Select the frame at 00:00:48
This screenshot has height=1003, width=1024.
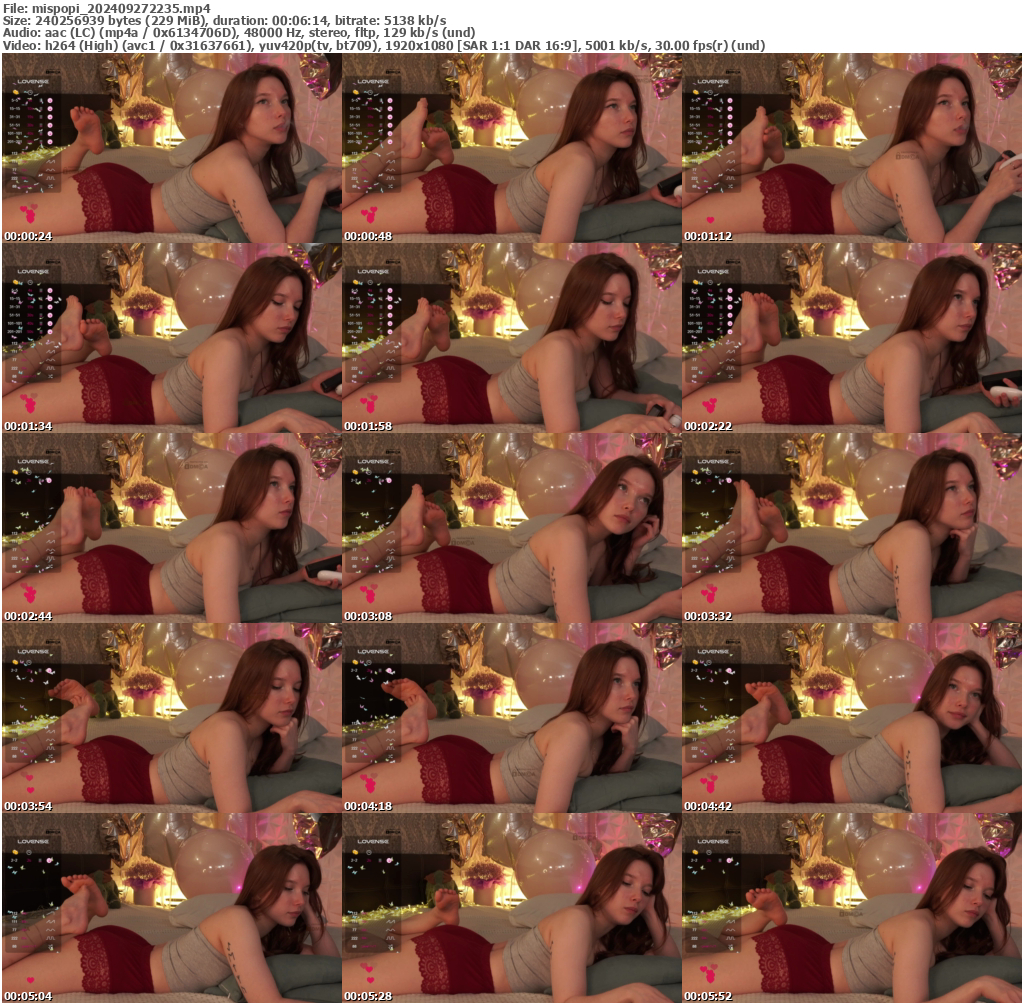511,149
